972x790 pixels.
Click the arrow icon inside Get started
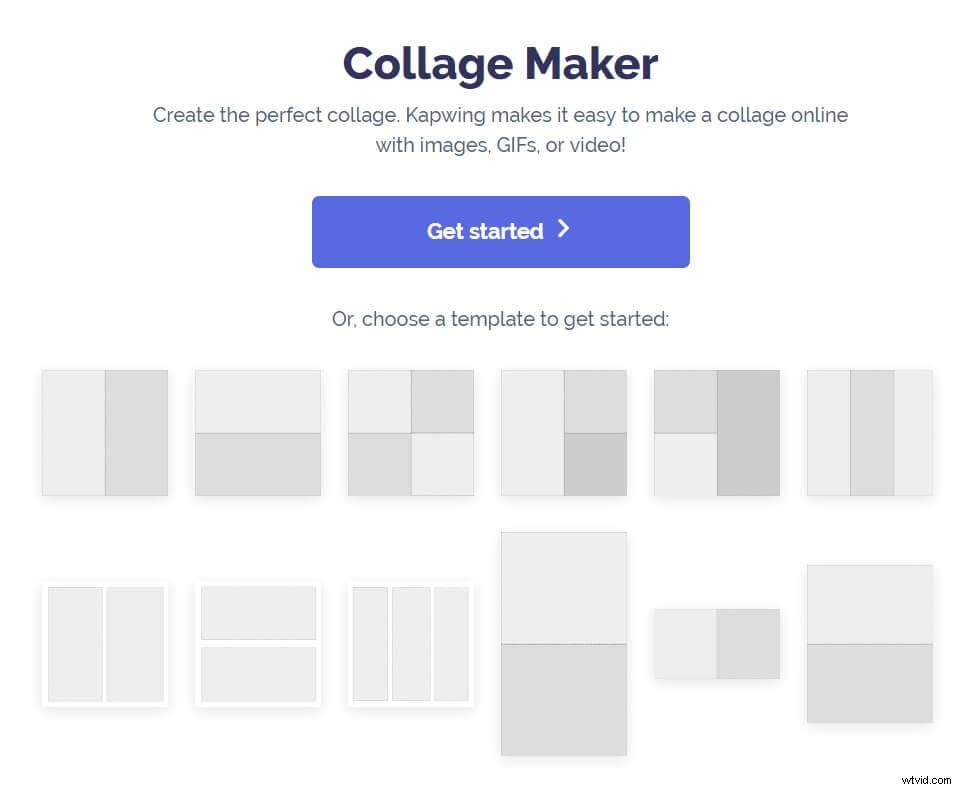click(564, 230)
